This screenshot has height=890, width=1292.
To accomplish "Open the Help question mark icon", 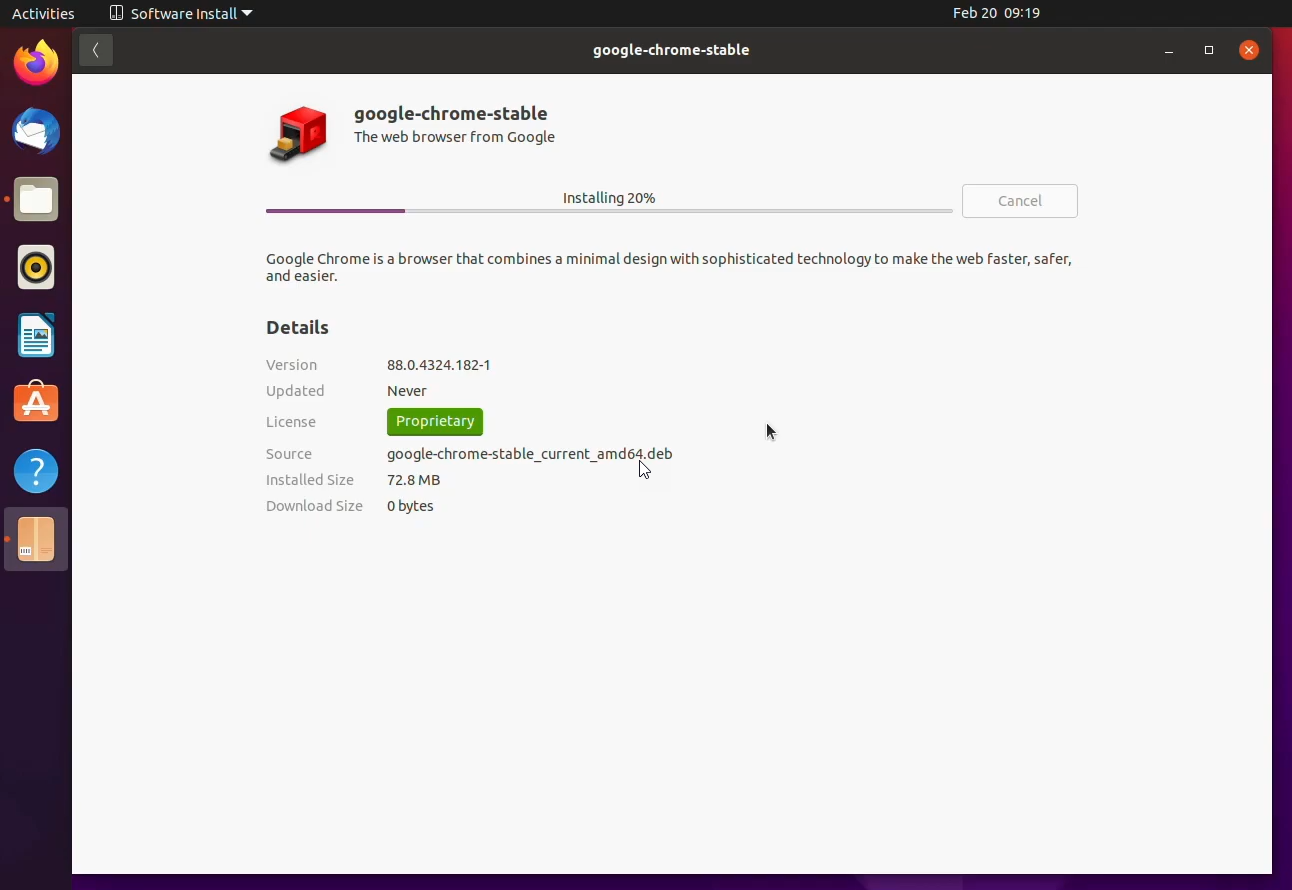I will click(36, 471).
